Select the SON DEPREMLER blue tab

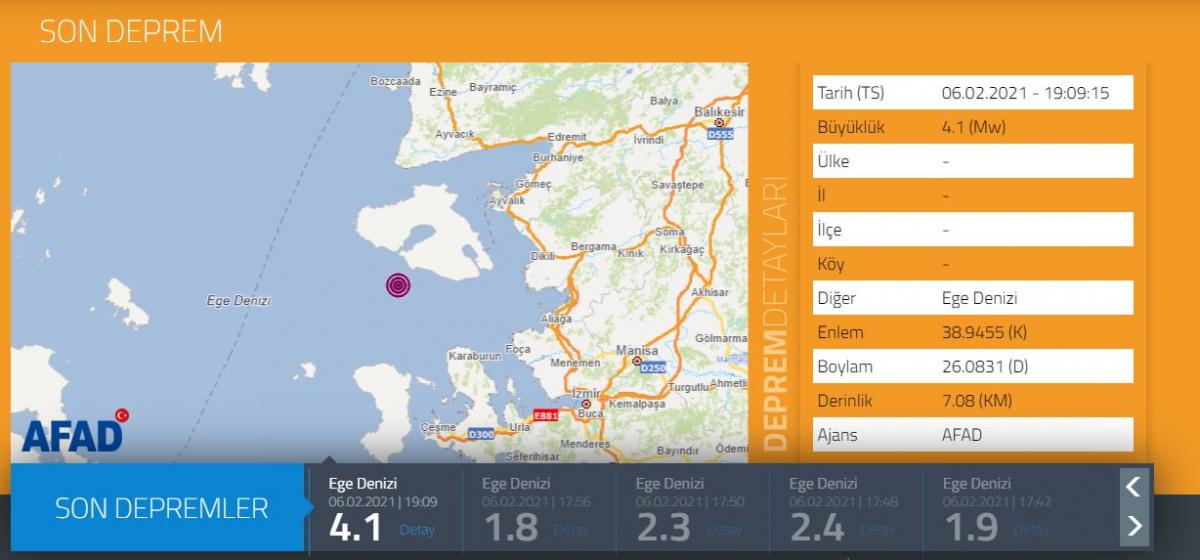click(x=161, y=508)
